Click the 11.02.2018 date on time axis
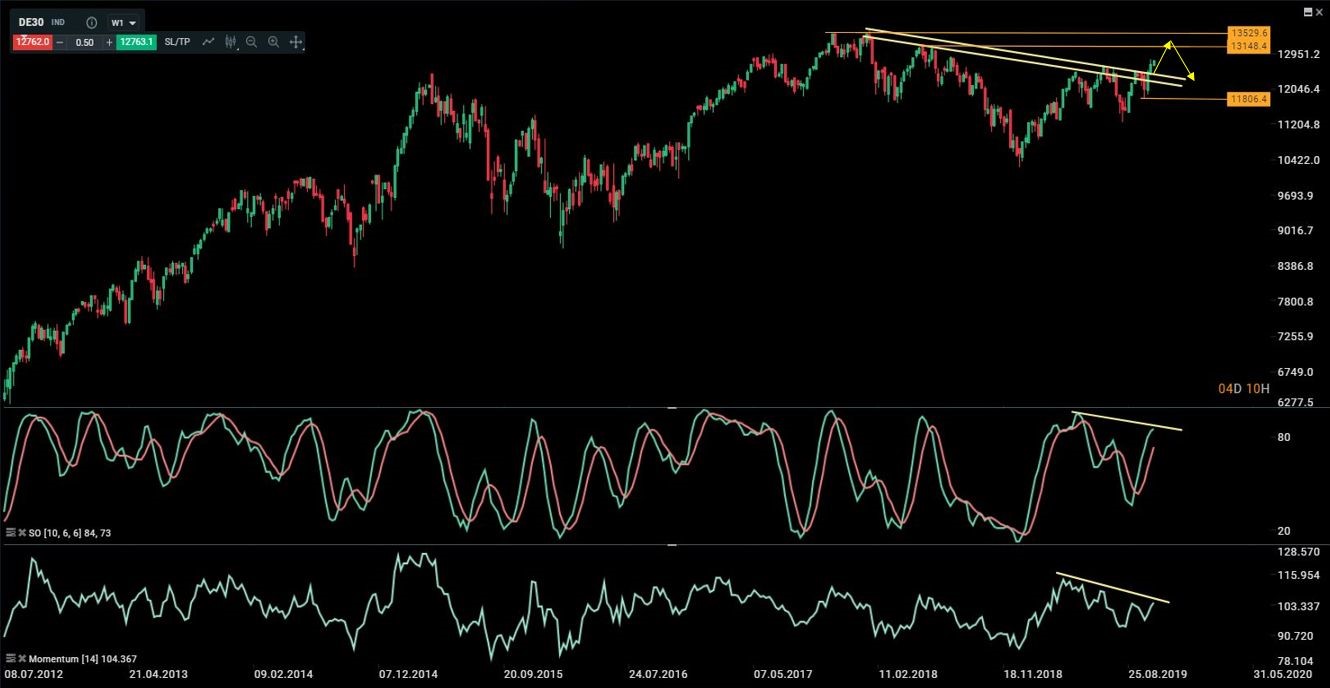The height and width of the screenshot is (688, 1330). click(x=909, y=674)
